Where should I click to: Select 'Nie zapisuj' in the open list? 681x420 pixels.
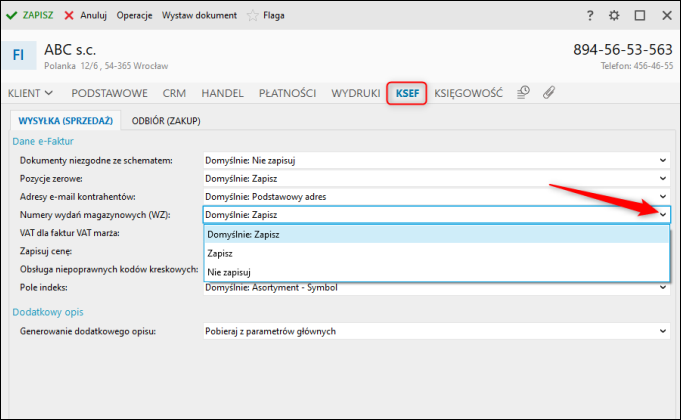click(x=228, y=272)
